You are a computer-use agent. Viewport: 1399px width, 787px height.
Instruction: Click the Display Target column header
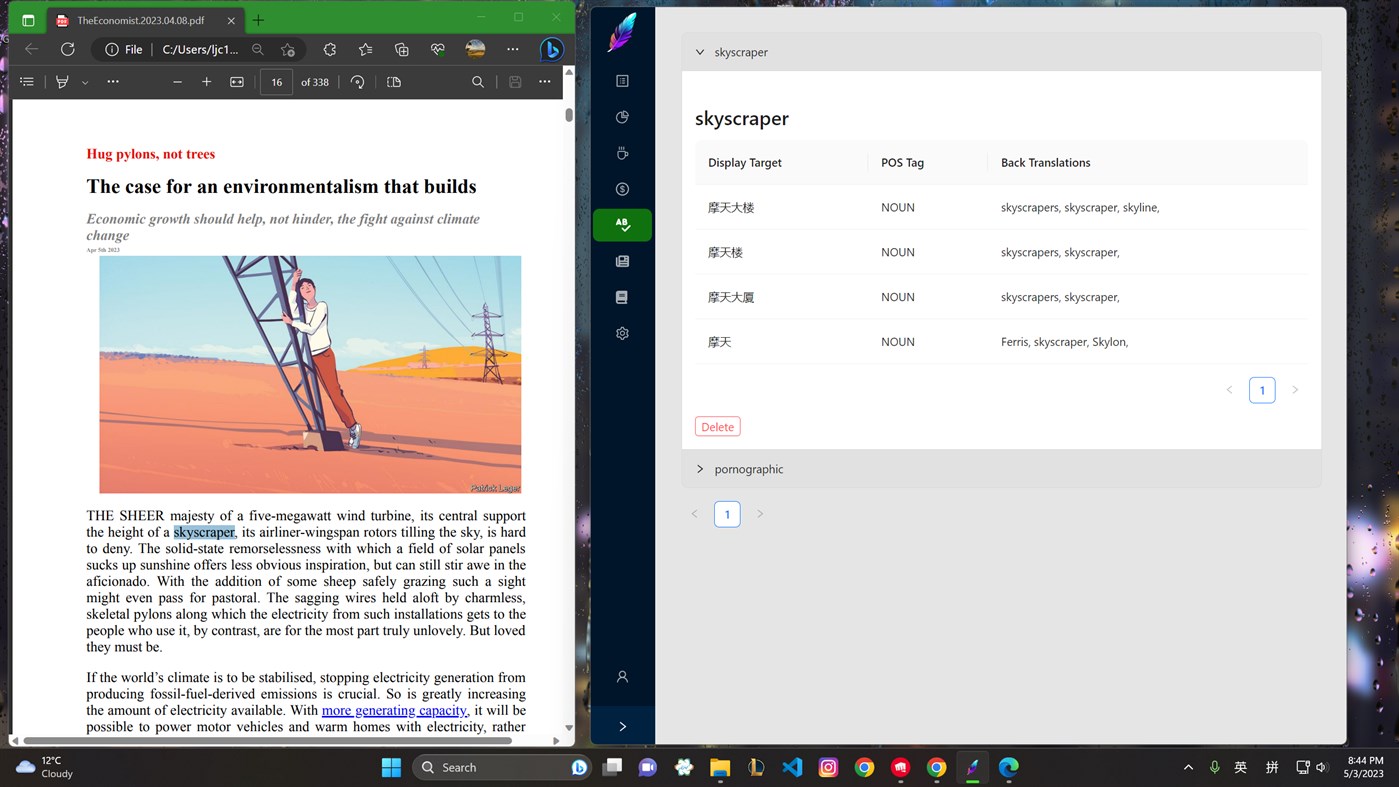[x=745, y=163]
